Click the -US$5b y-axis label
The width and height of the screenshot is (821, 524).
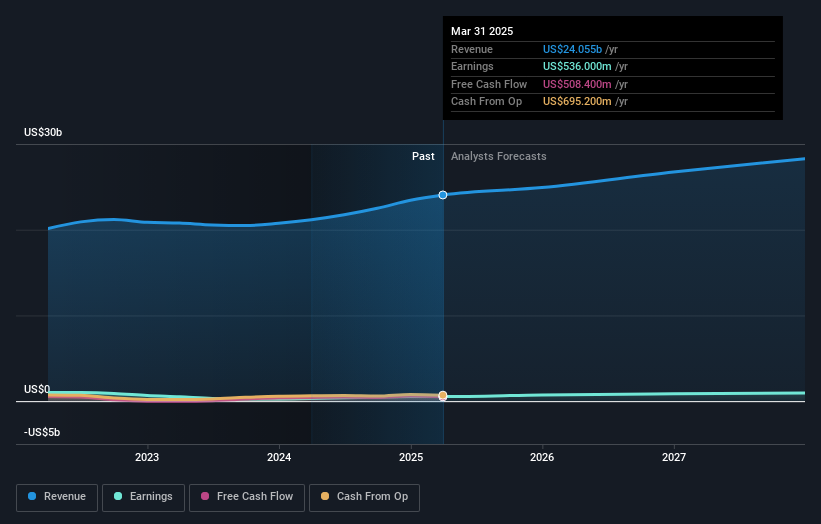(x=42, y=432)
